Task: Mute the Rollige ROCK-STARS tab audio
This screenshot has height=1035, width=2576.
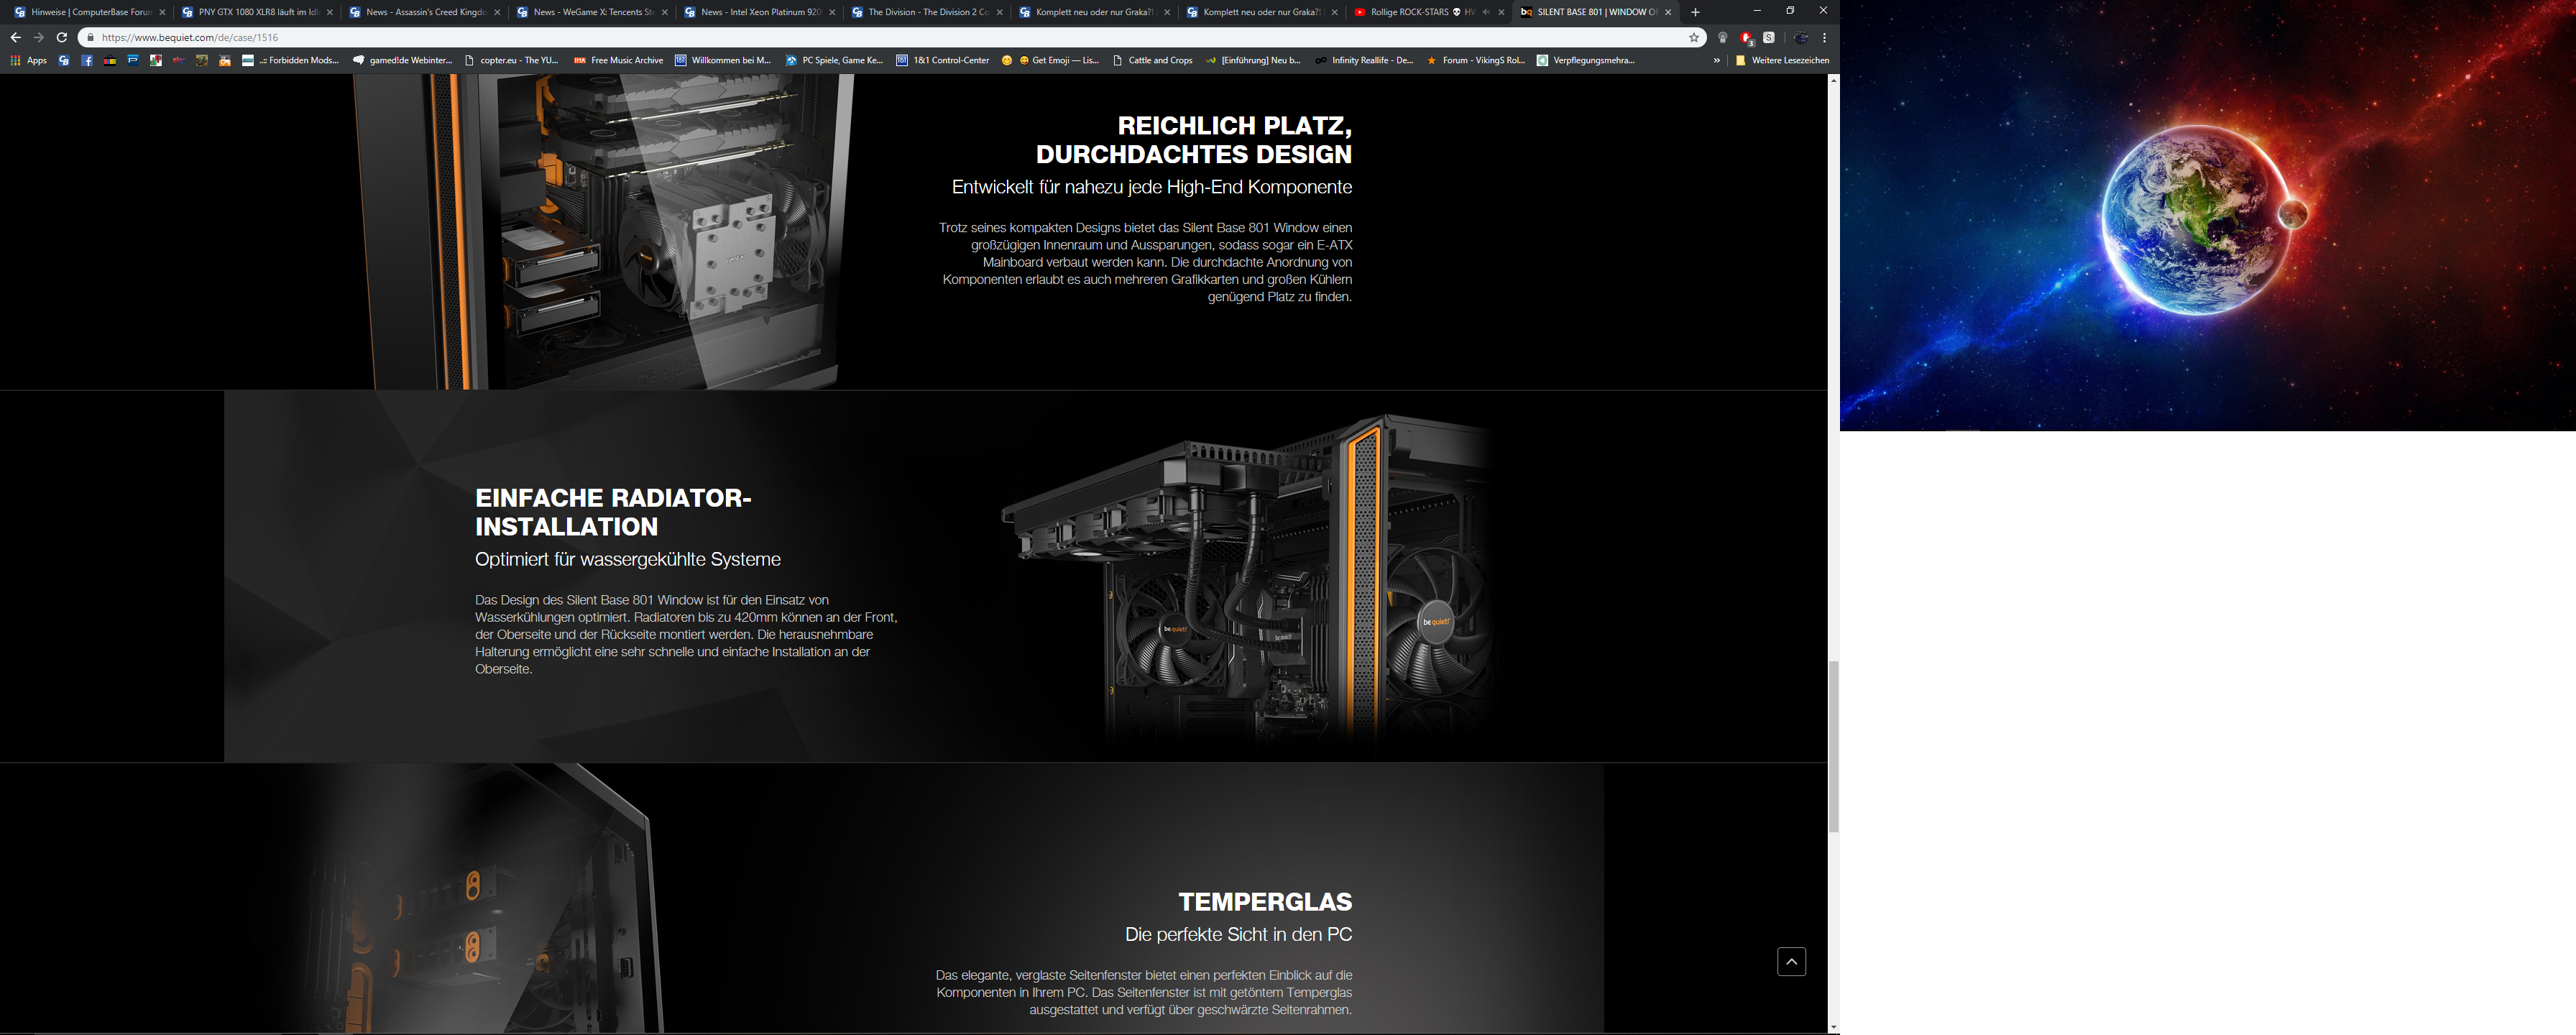Action: [x=1485, y=12]
